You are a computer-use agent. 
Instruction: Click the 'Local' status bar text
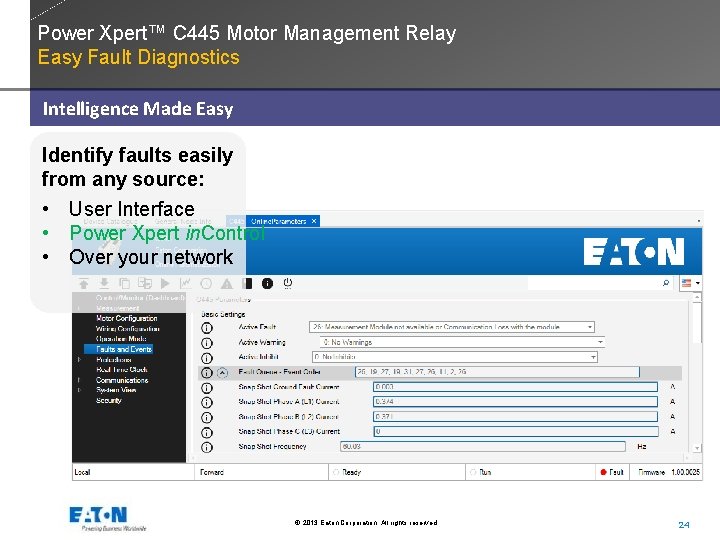(82, 472)
